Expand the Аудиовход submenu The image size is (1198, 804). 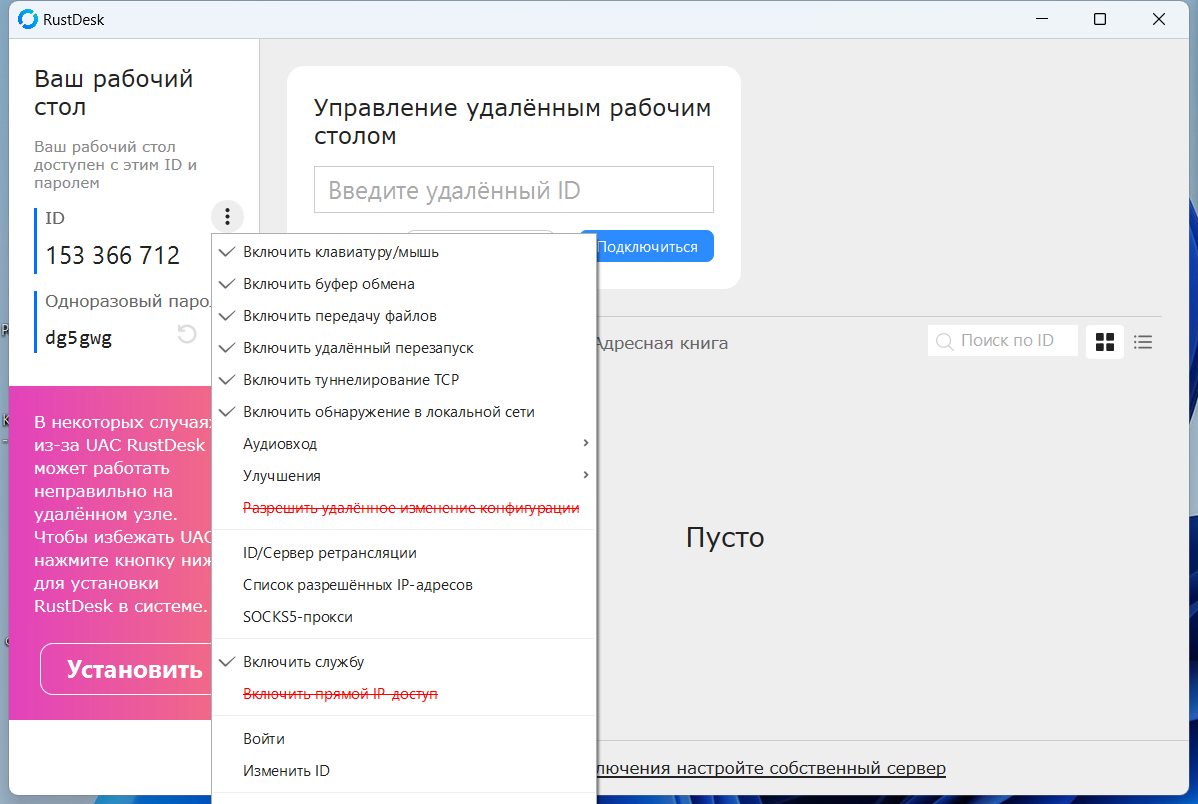(x=403, y=444)
